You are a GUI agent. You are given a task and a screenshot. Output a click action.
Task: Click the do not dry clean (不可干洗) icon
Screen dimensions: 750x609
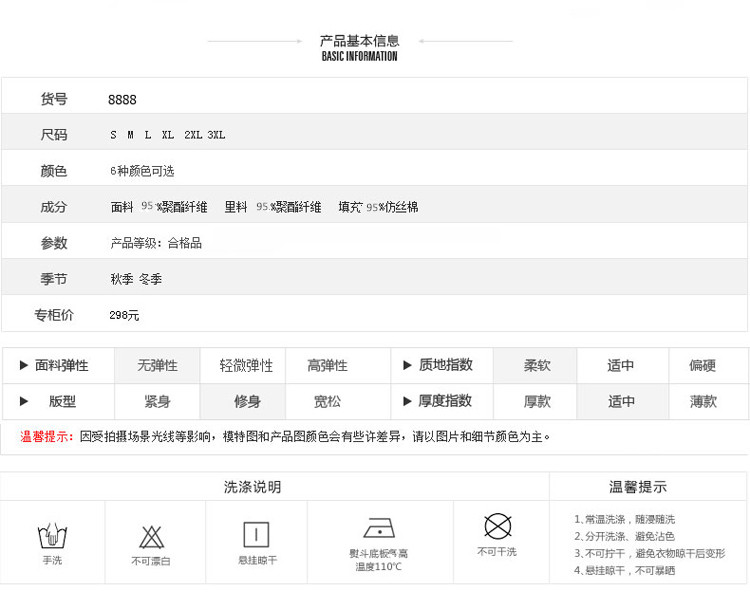click(497, 526)
